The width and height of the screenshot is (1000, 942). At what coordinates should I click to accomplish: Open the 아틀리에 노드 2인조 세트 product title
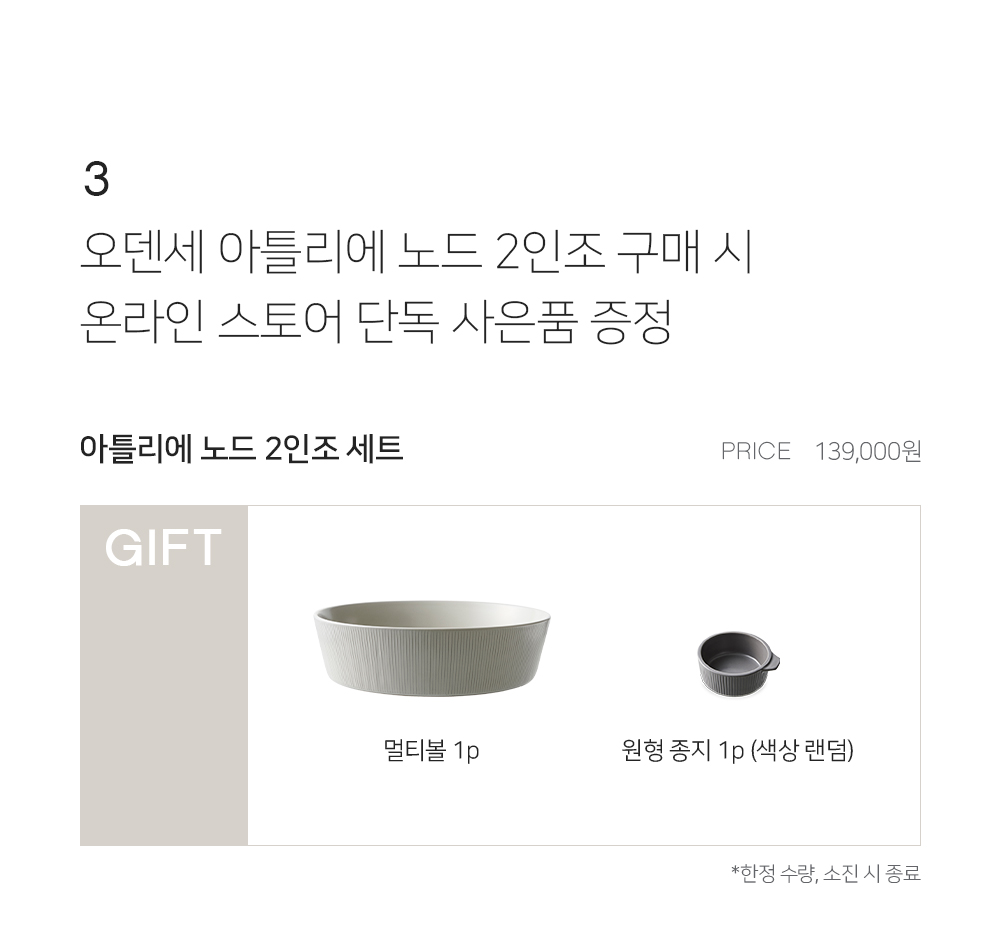tap(241, 449)
